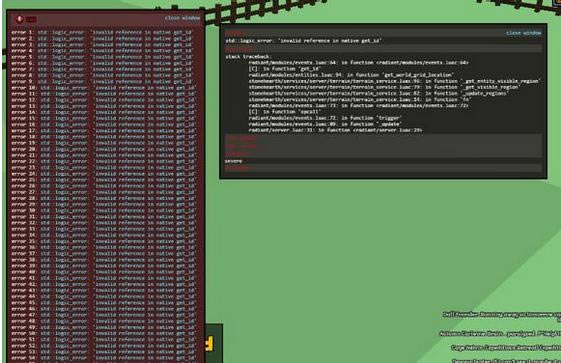This screenshot has height=363, width=561.
Task: Click the red error alert icon
Action: point(20,19)
